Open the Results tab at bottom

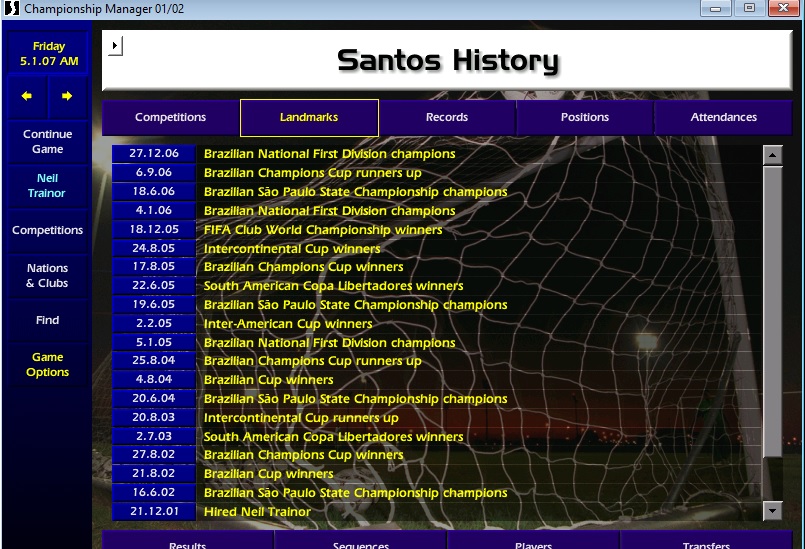(x=187, y=540)
